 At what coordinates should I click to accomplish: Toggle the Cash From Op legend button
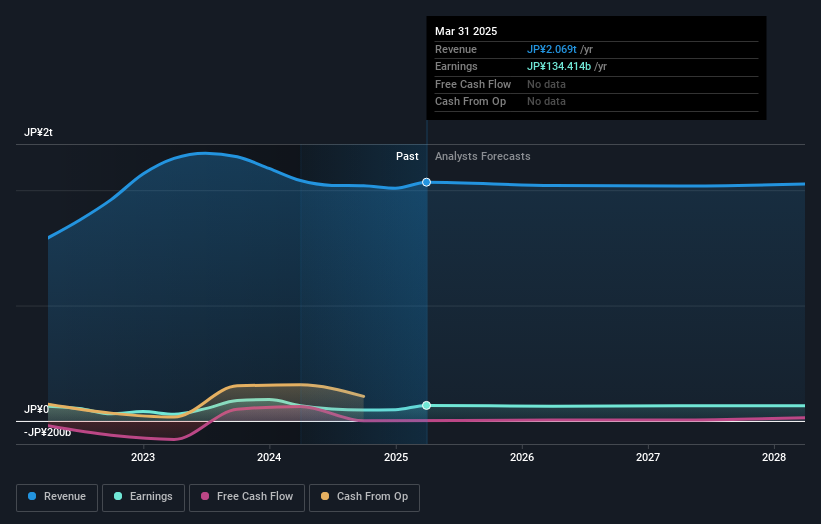(364, 497)
